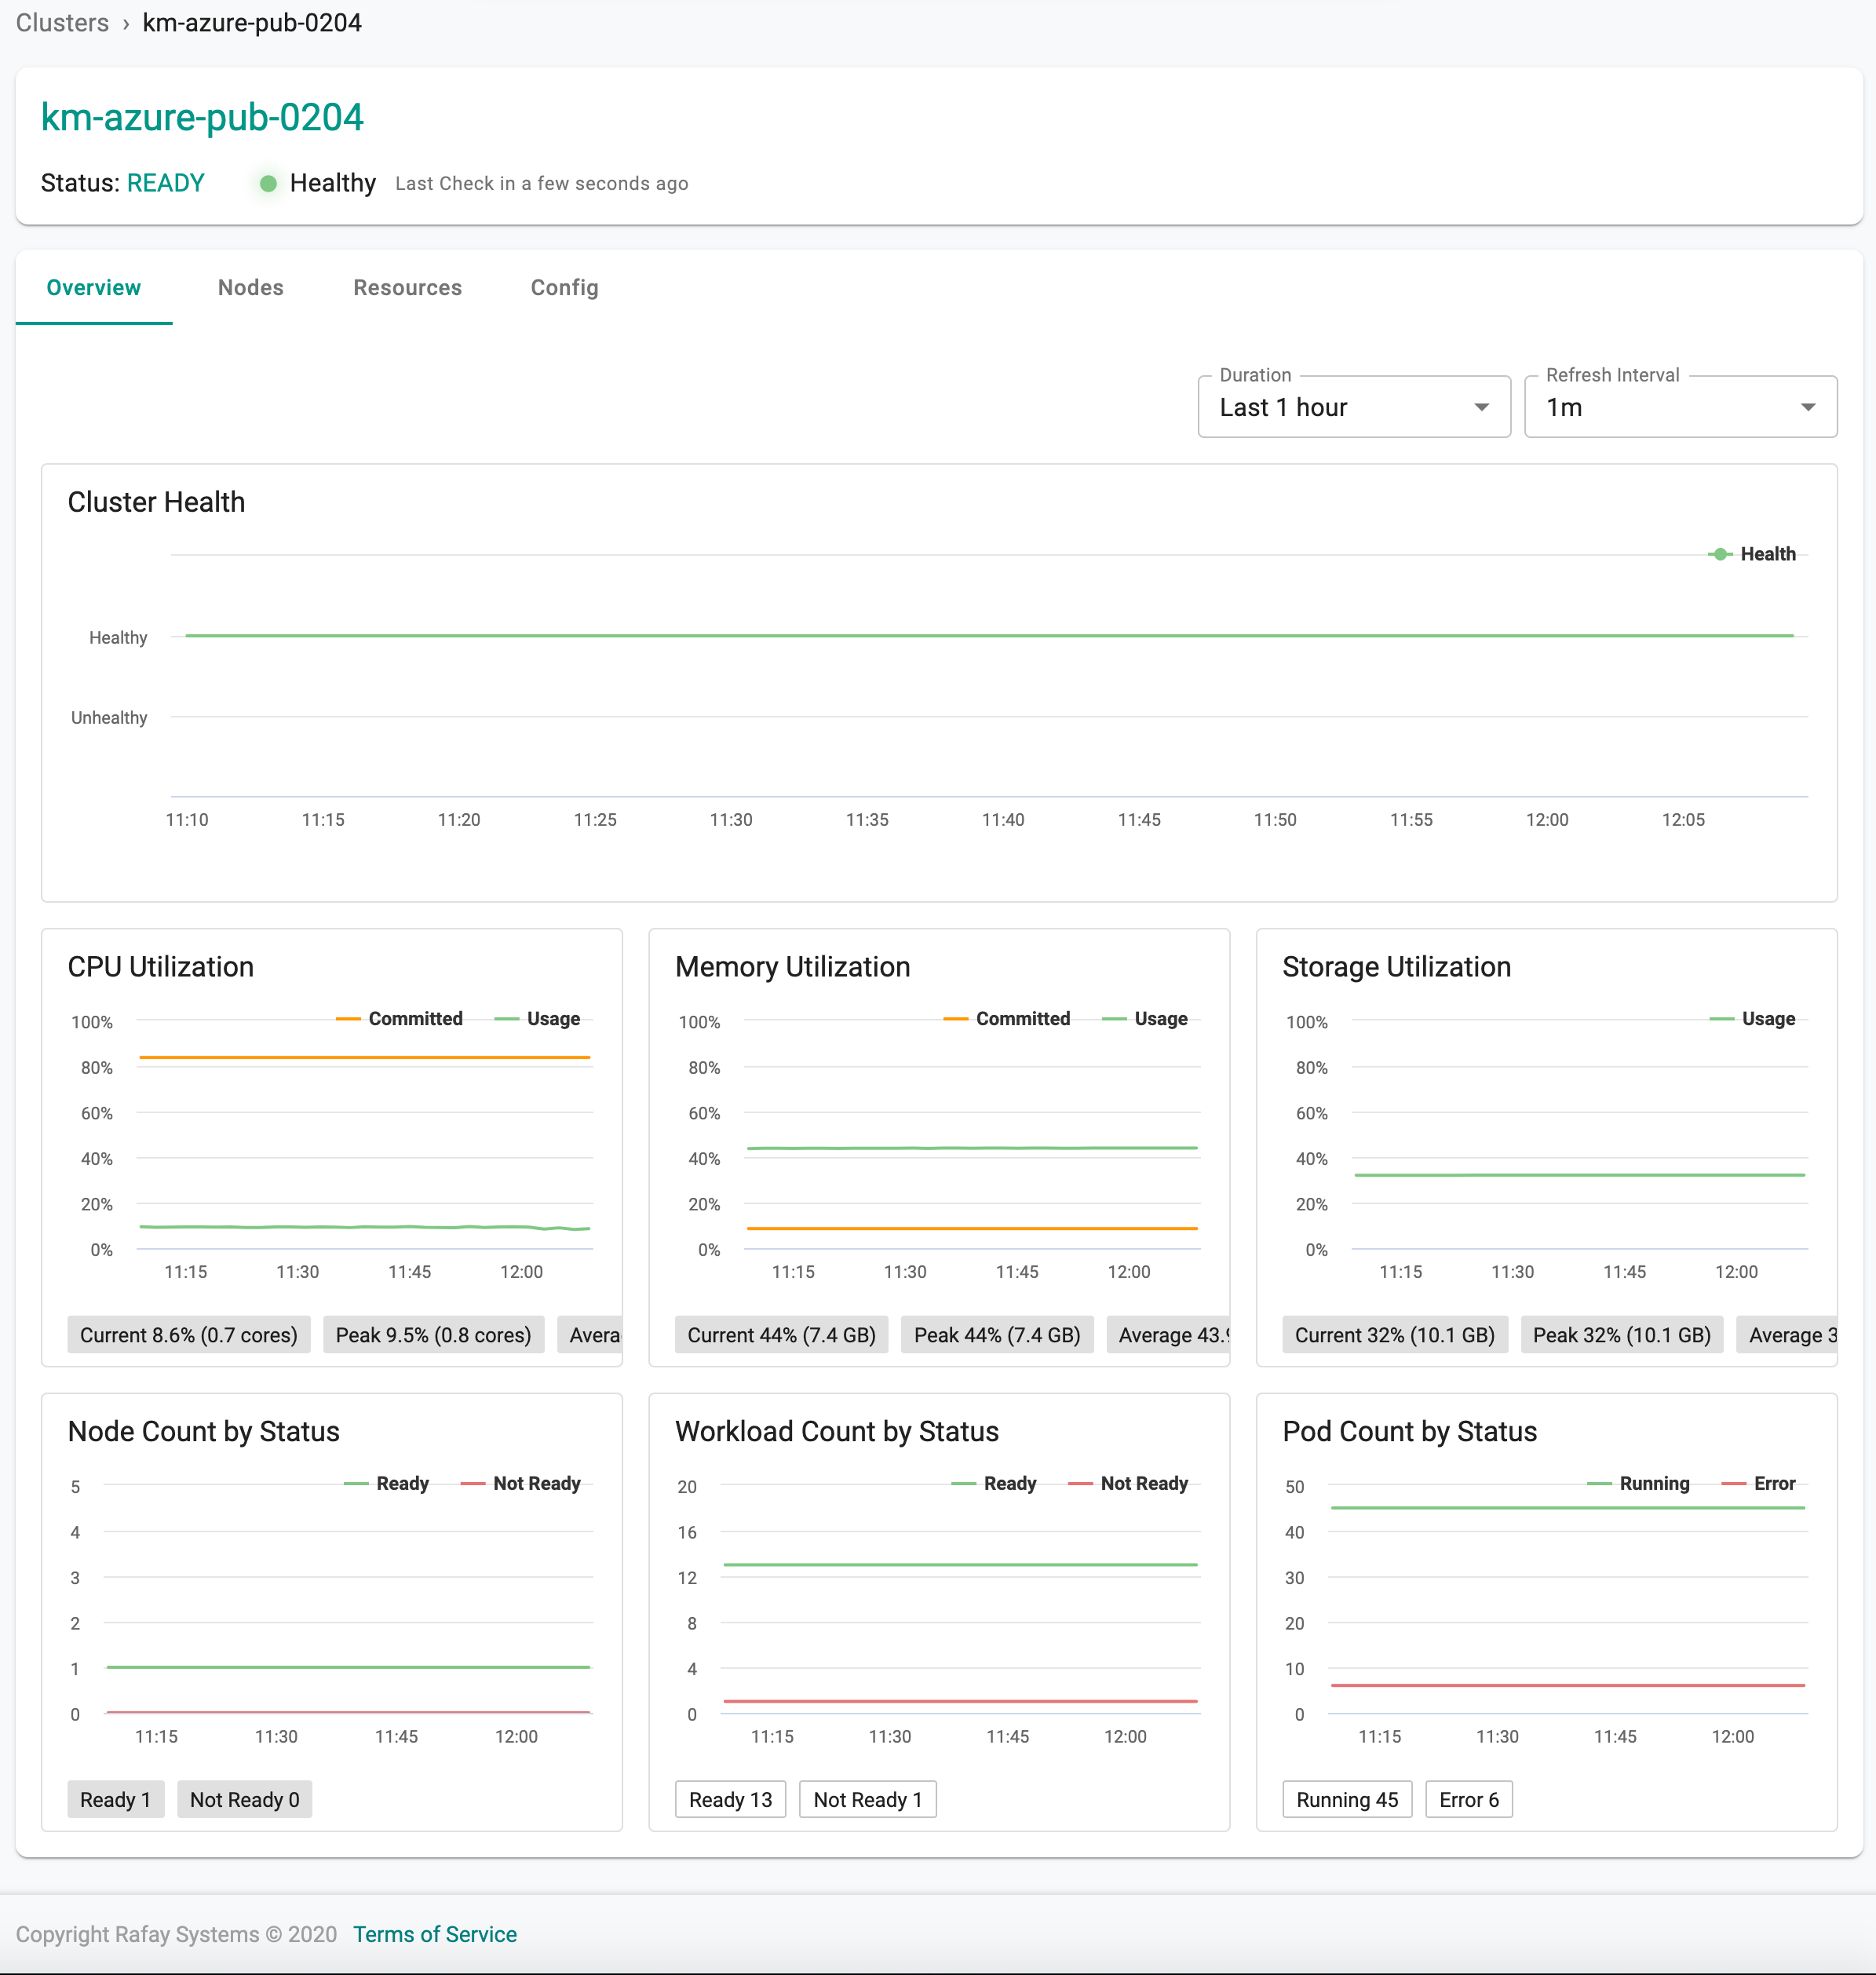1876x1975 pixels.
Task: Click the red Error line in Pod Count chart
Action: coord(1568,1685)
